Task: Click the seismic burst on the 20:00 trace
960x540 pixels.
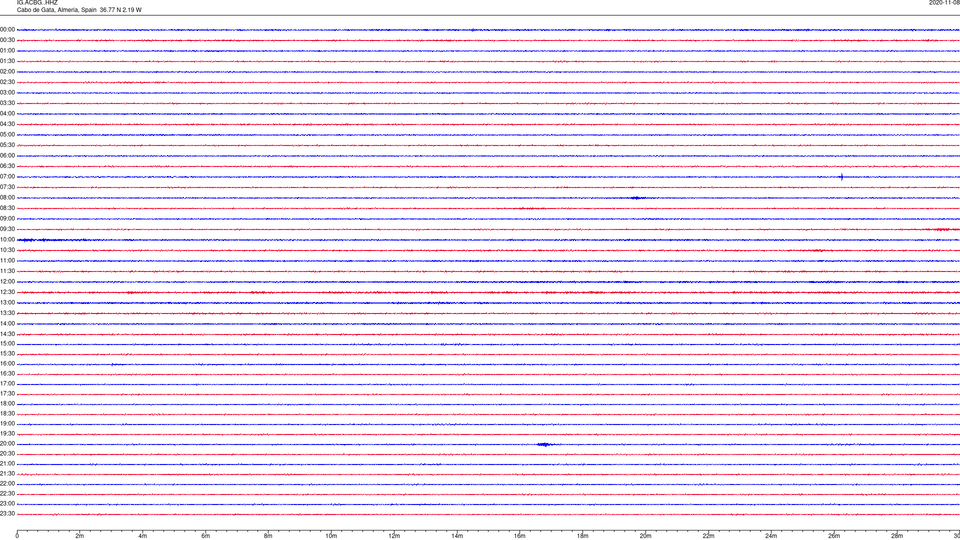Action: (x=545, y=444)
